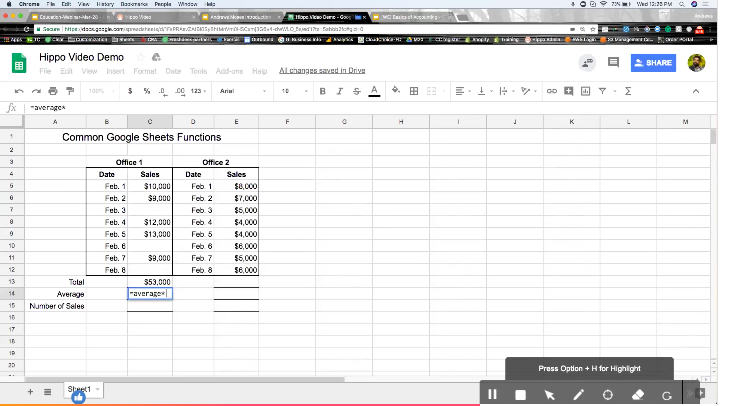Select column F header
This screenshot has width=742, height=406.
(287, 122)
